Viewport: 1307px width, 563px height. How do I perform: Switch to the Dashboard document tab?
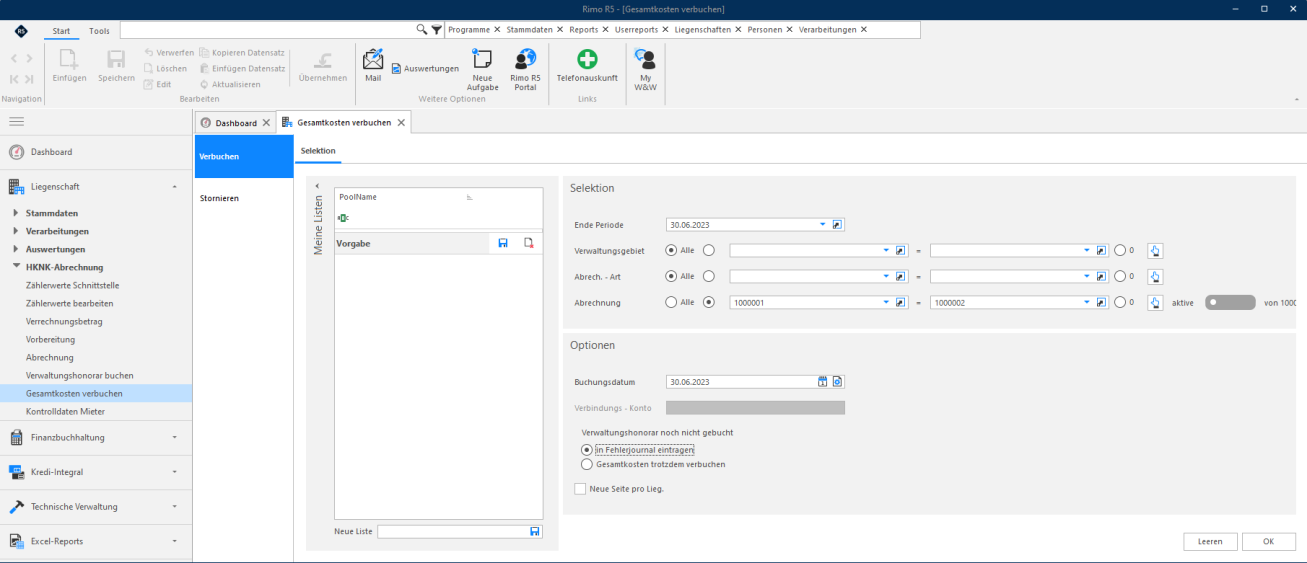236,123
